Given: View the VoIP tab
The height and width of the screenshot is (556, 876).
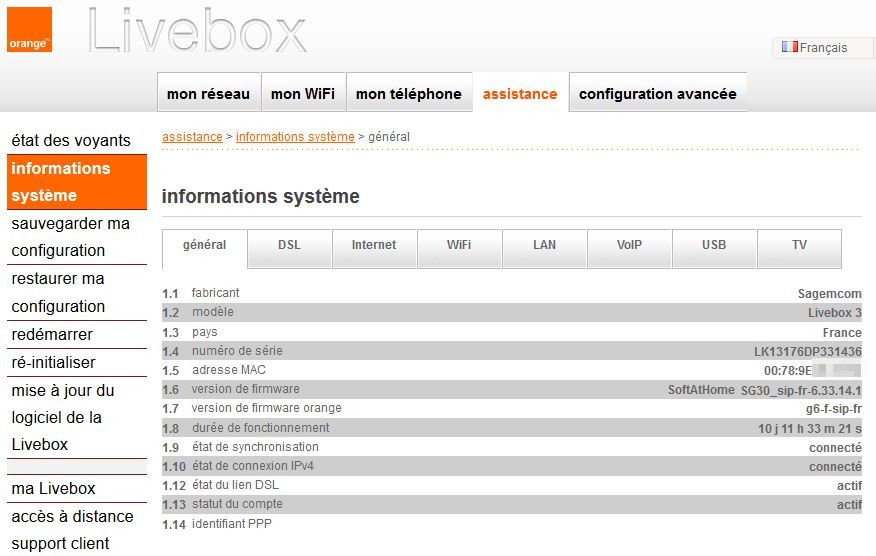Looking at the screenshot, I should (x=629, y=246).
